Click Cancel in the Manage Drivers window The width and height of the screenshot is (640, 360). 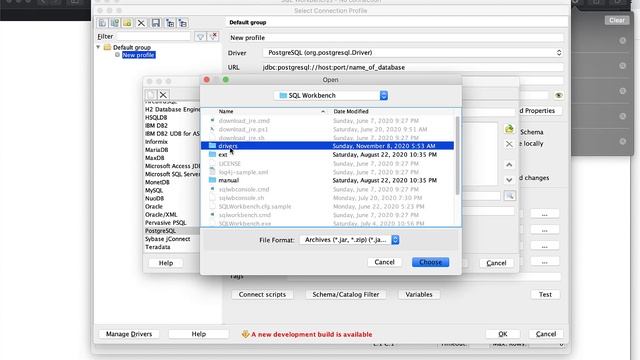pos(496,263)
